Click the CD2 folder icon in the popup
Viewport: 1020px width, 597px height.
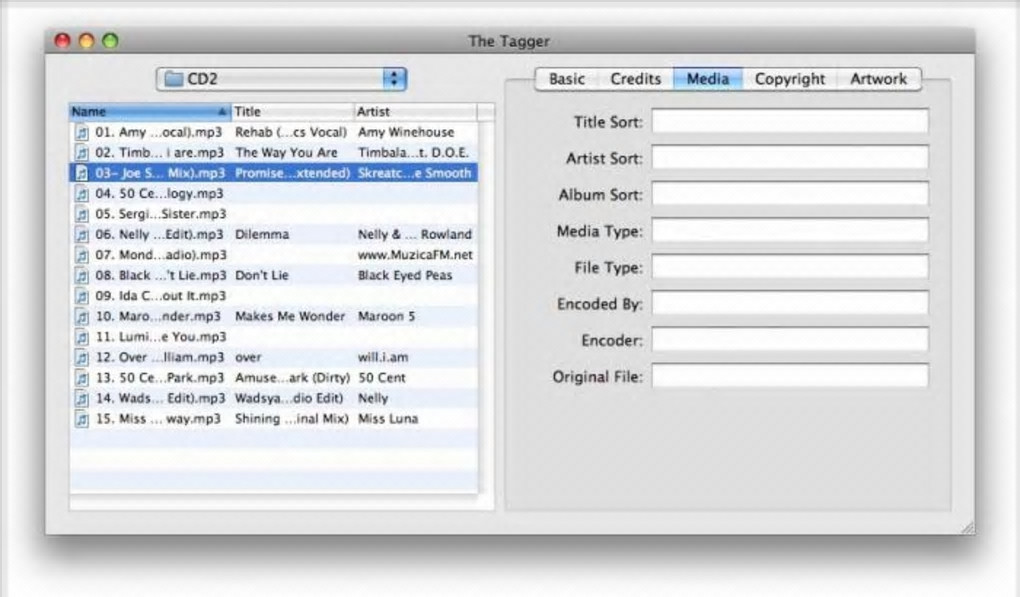point(174,79)
